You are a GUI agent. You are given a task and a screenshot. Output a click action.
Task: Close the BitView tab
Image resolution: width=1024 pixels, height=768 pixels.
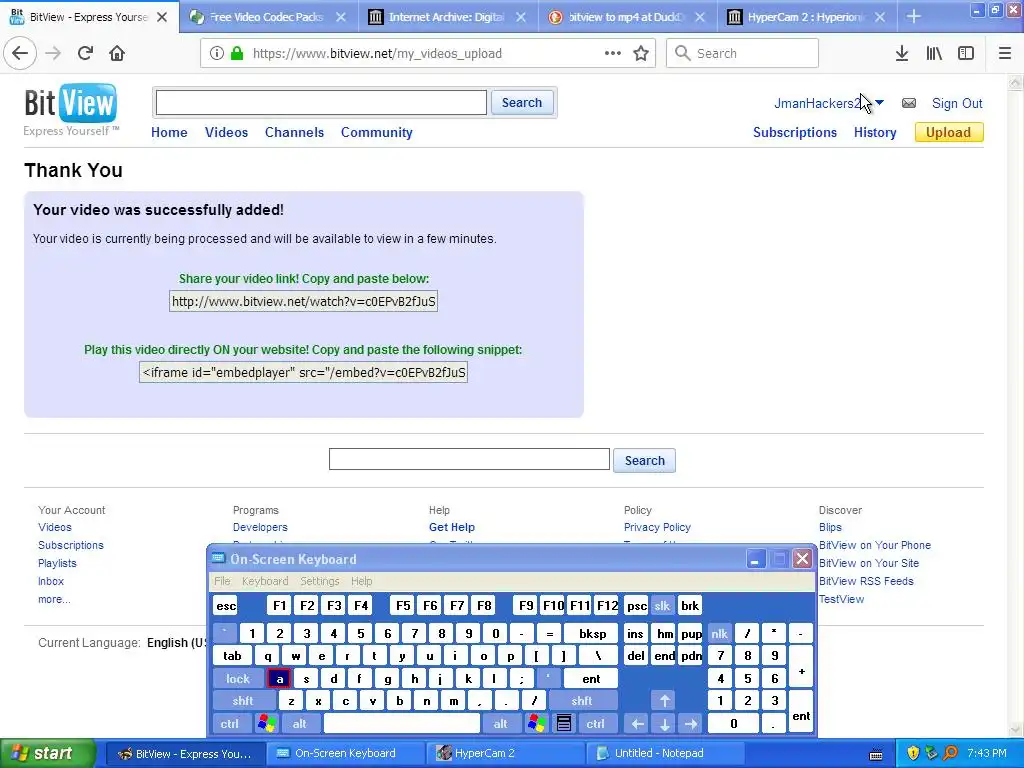(x=163, y=17)
